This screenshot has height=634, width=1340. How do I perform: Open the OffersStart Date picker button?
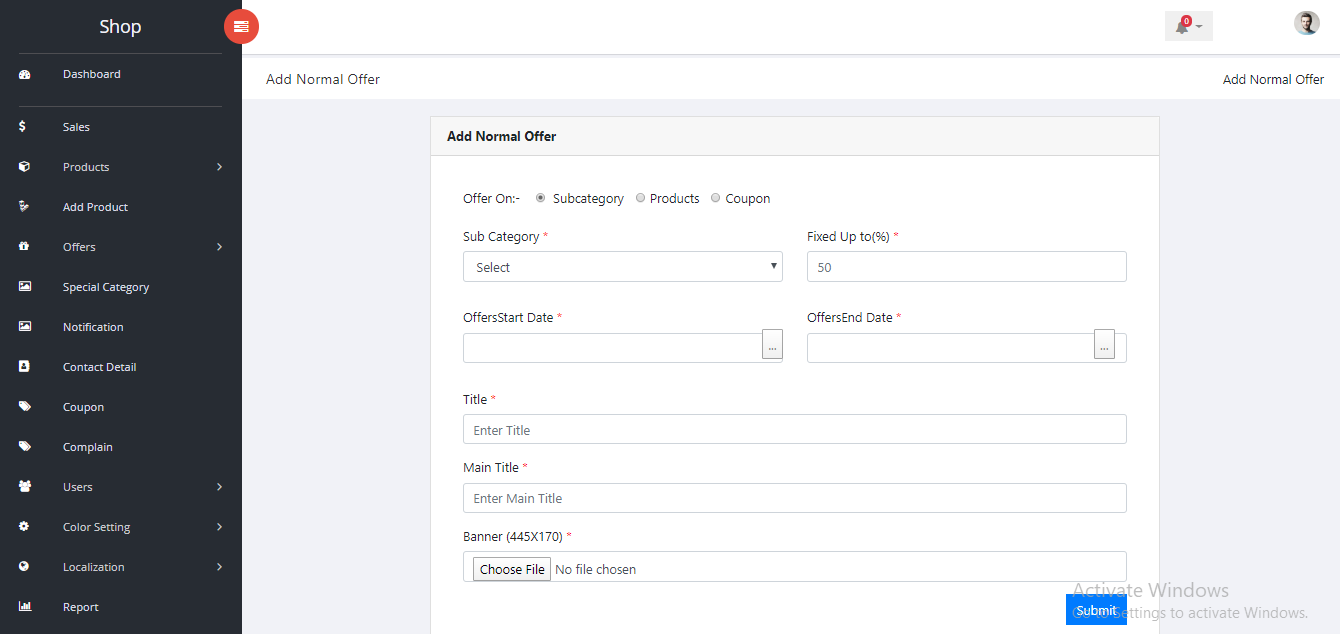tap(772, 344)
